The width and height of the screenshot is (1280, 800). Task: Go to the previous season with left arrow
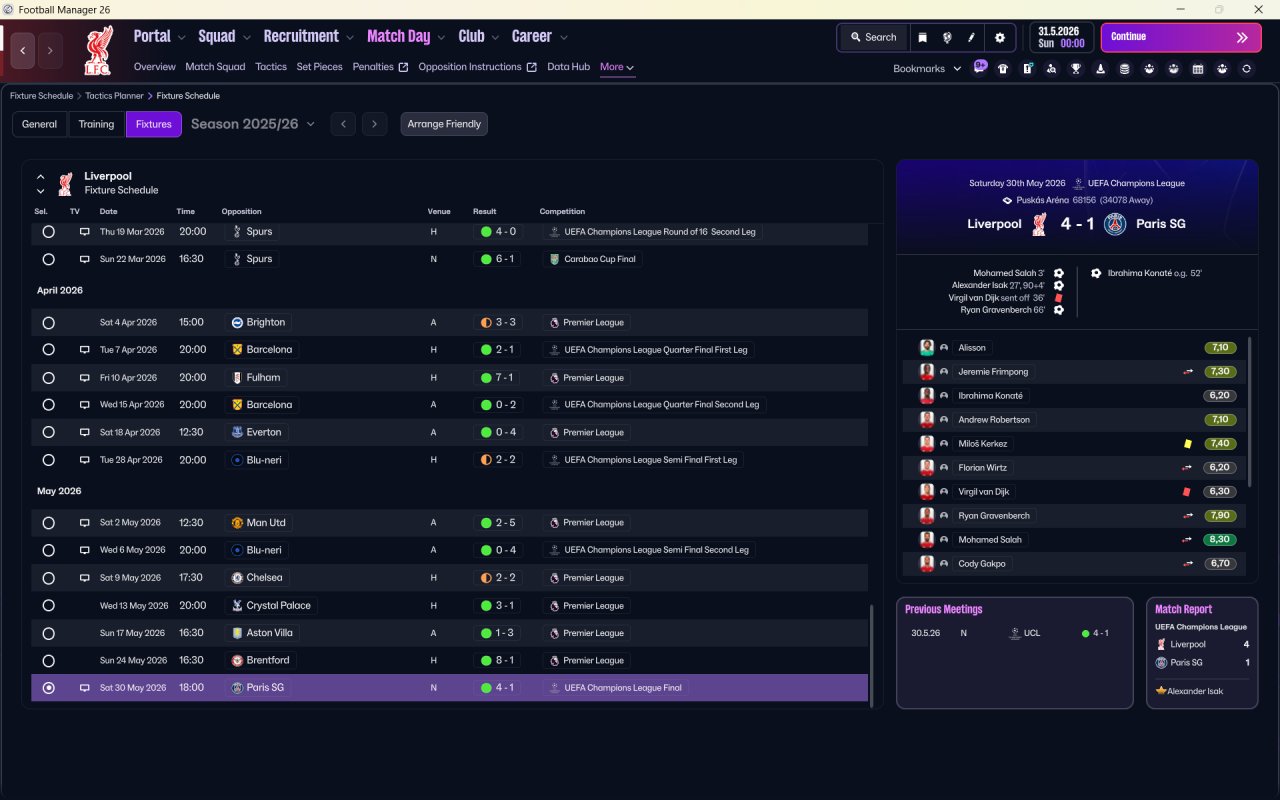coord(343,124)
